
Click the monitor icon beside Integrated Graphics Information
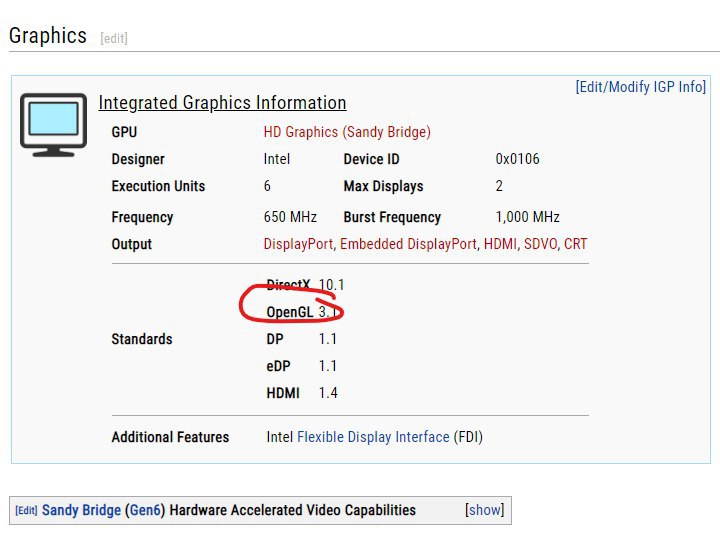click(x=53, y=125)
